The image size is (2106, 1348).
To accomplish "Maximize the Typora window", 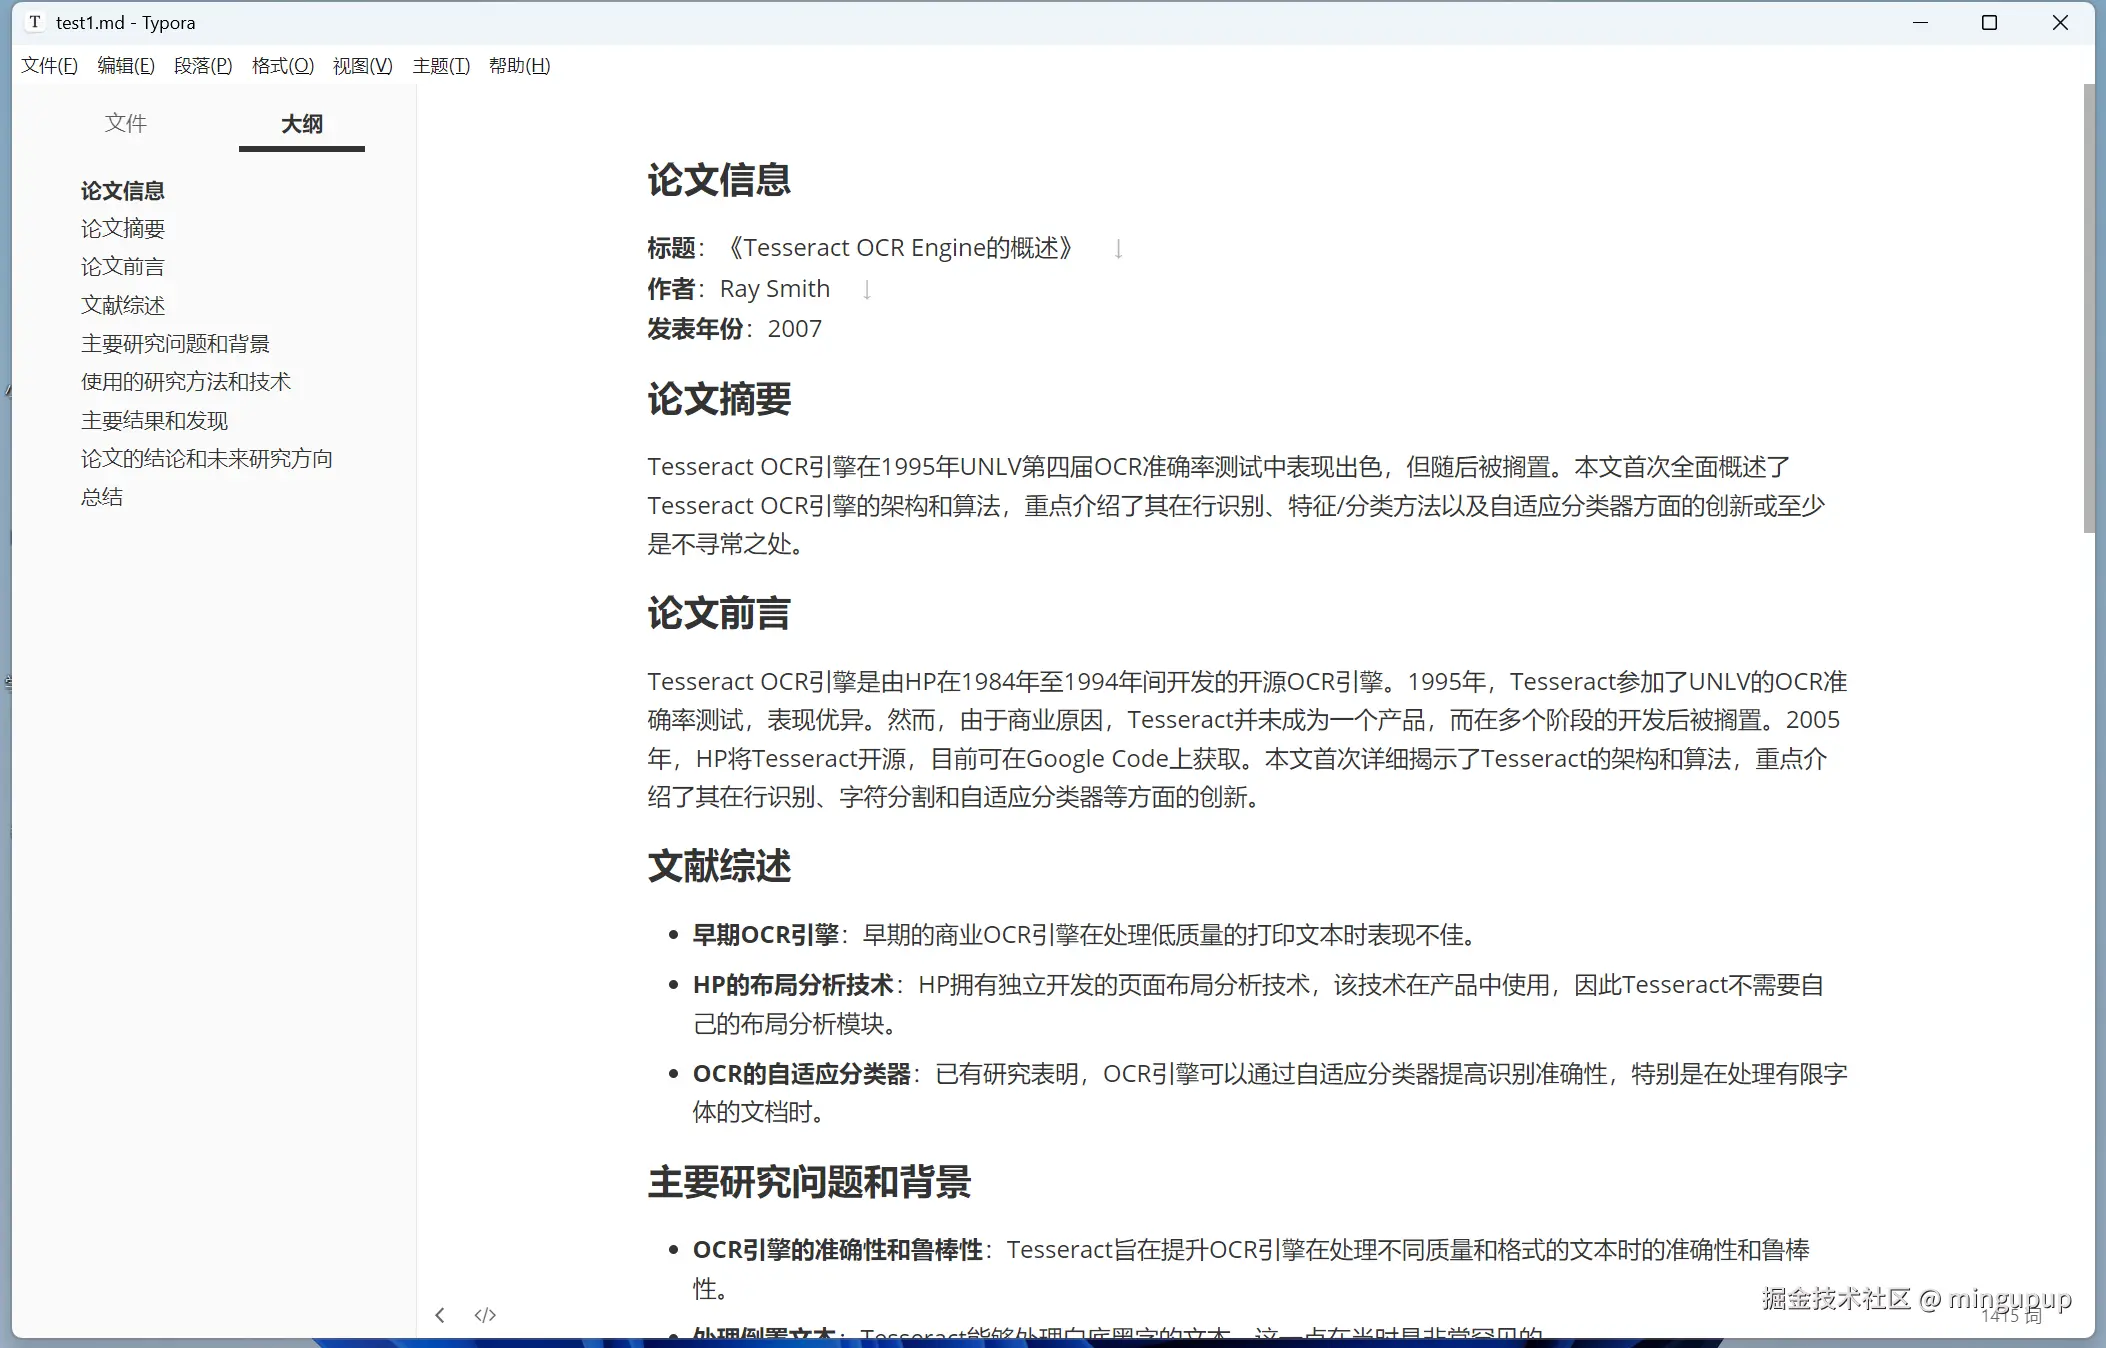I will coord(1989,22).
